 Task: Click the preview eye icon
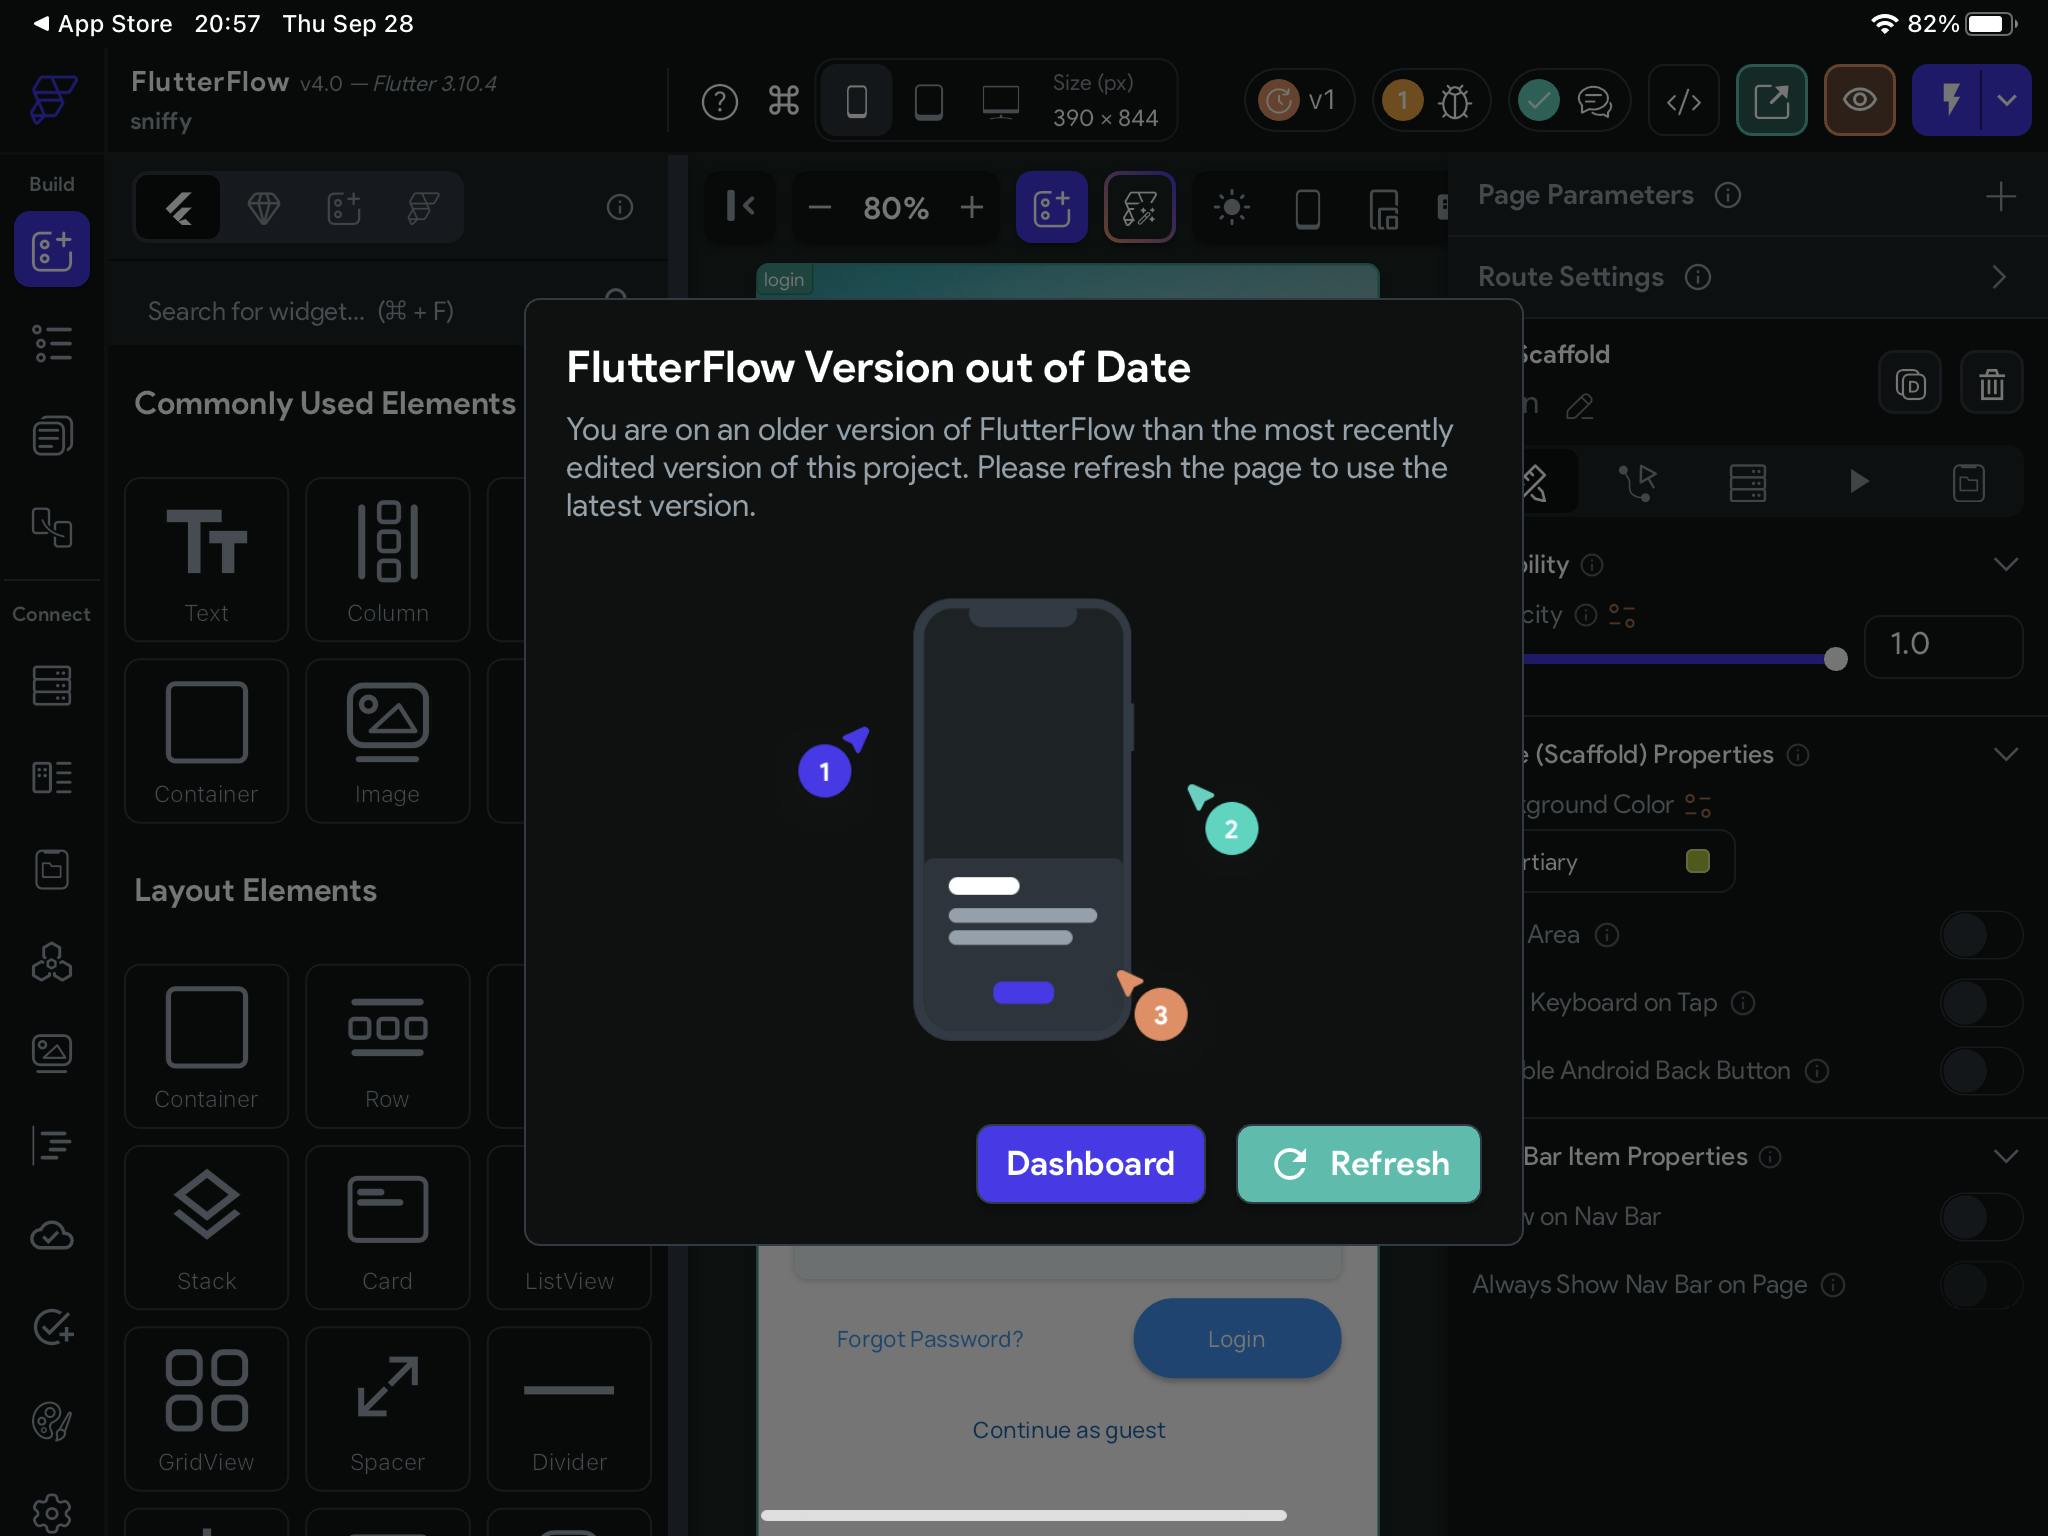[1859, 100]
